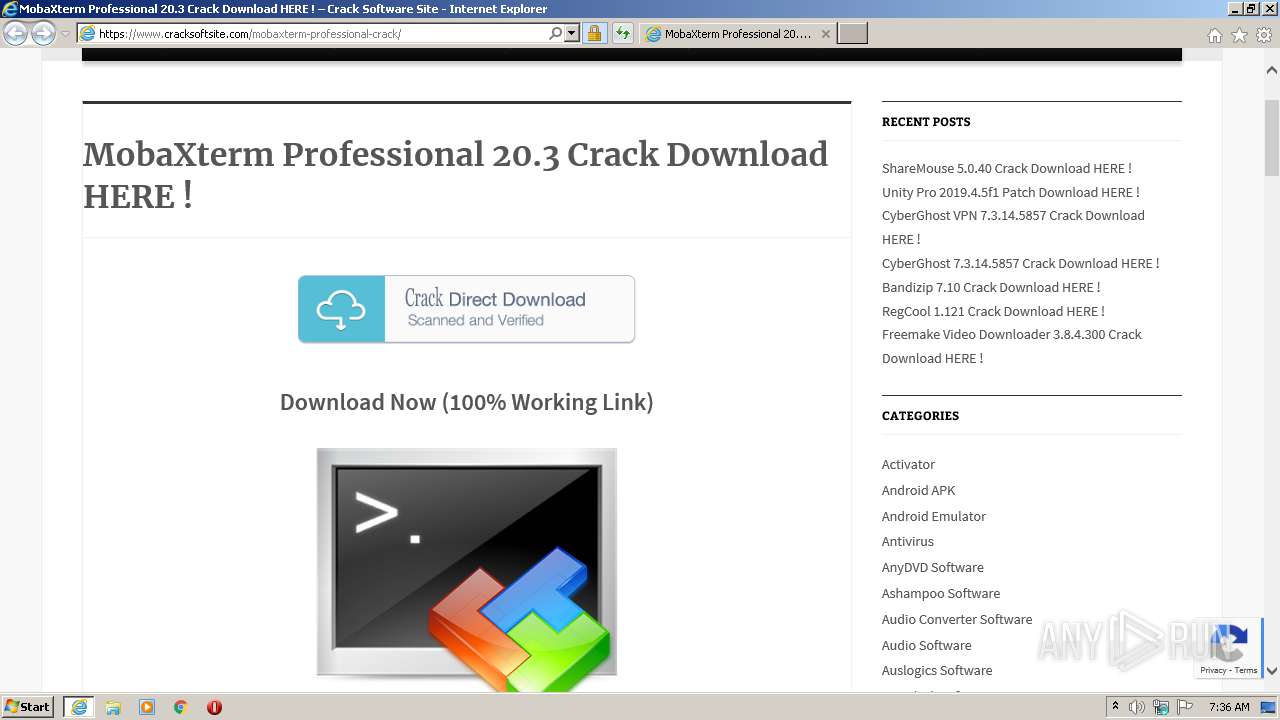This screenshot has height=720, width=1280.
Task: Open Google Chrome taskbar icon
Action: coord(181,707)
